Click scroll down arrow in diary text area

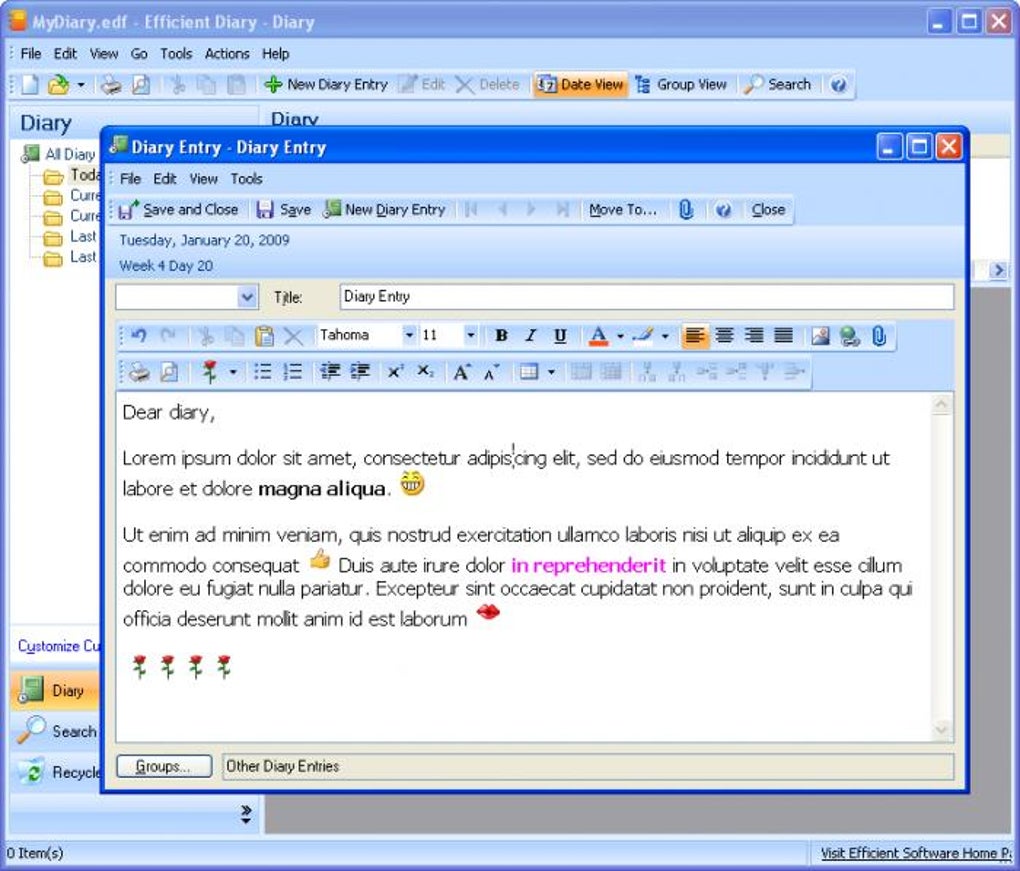click(x=941, y=730)
